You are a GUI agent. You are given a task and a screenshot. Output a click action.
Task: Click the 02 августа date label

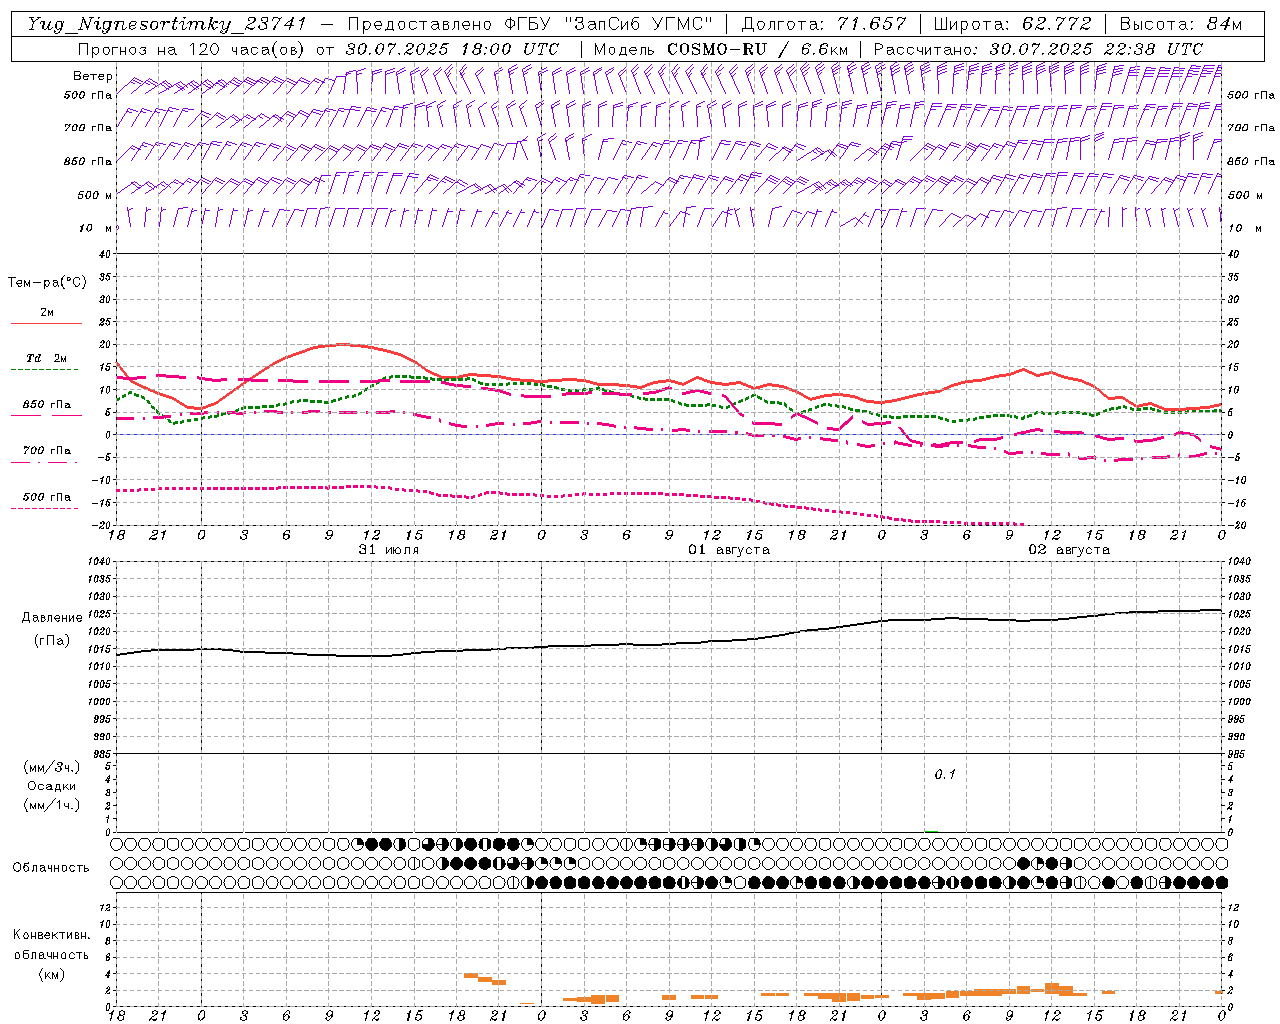[x=1069, y=550]
